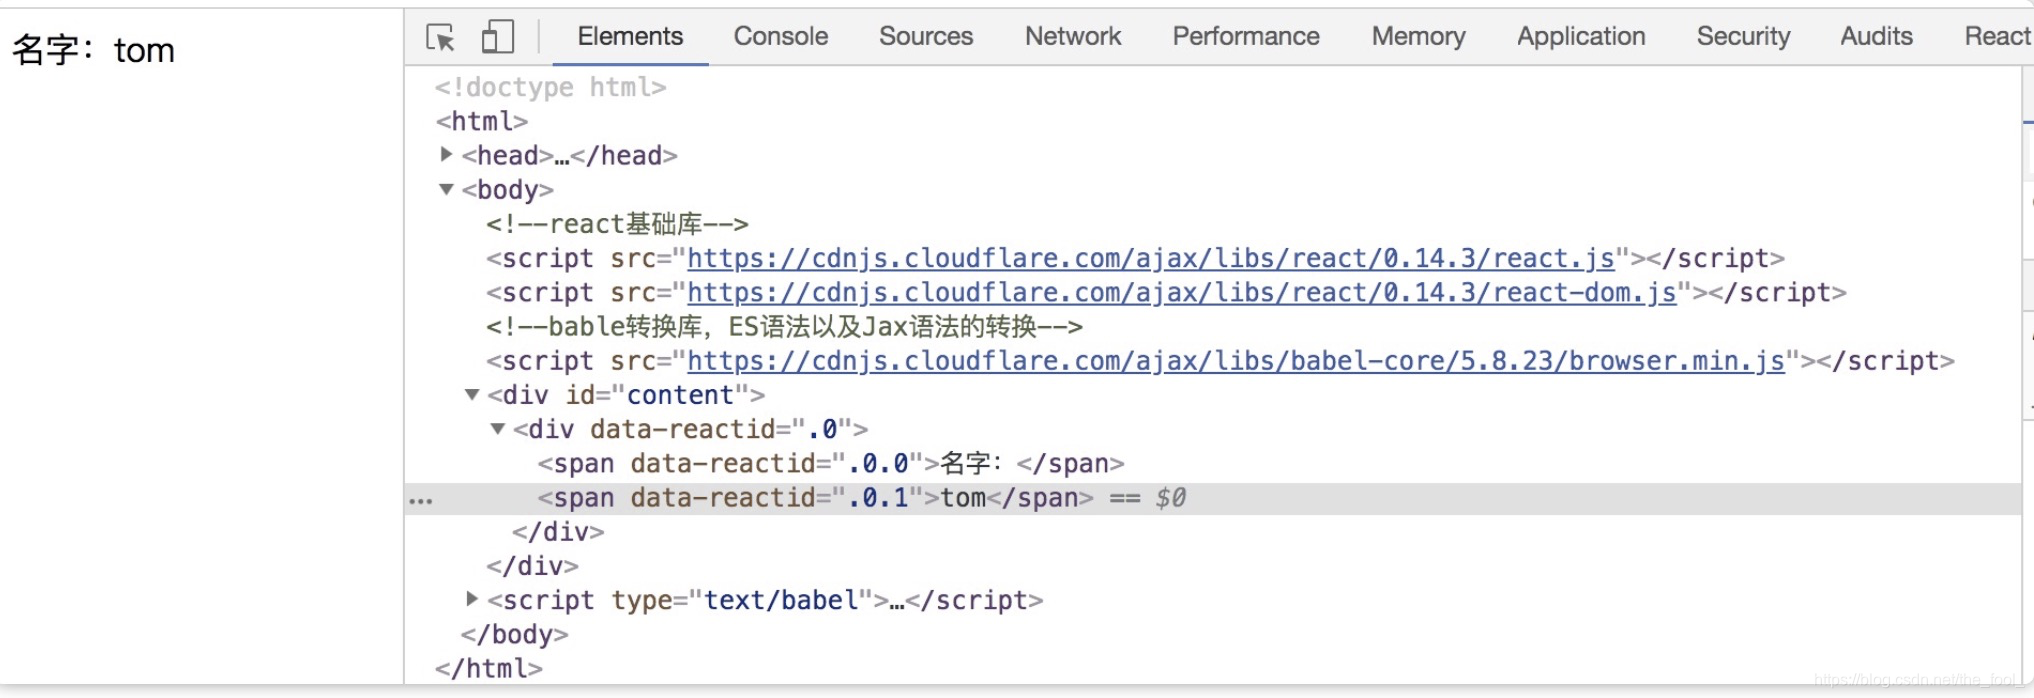
Task: Open the React tab
Action: point(1996,37)
